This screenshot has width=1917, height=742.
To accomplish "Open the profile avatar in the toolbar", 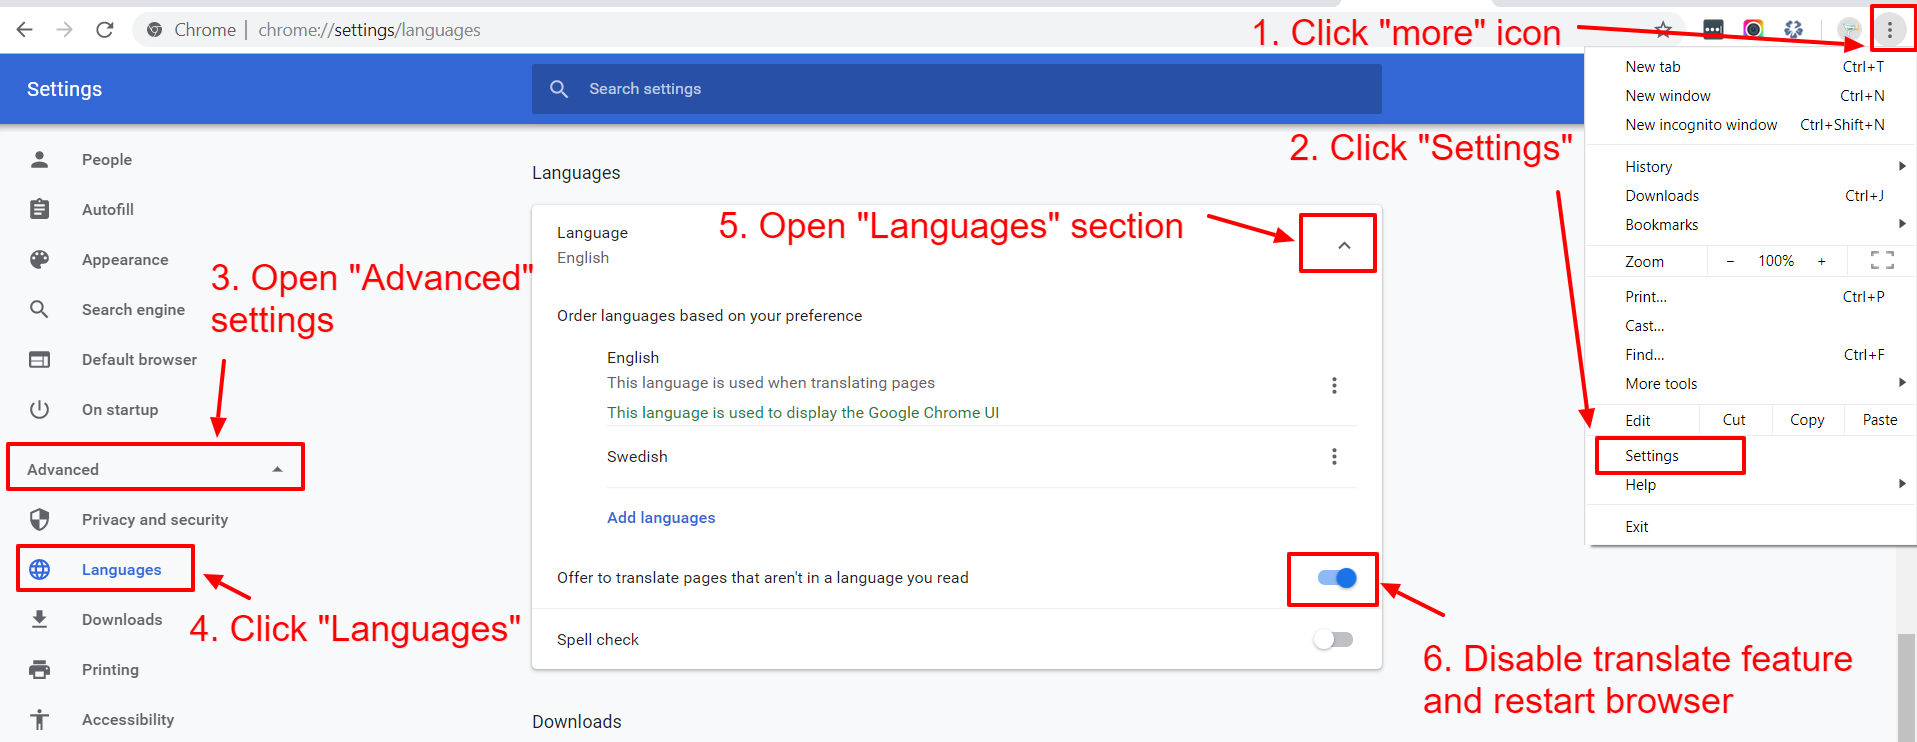I will click(1849, 29).
